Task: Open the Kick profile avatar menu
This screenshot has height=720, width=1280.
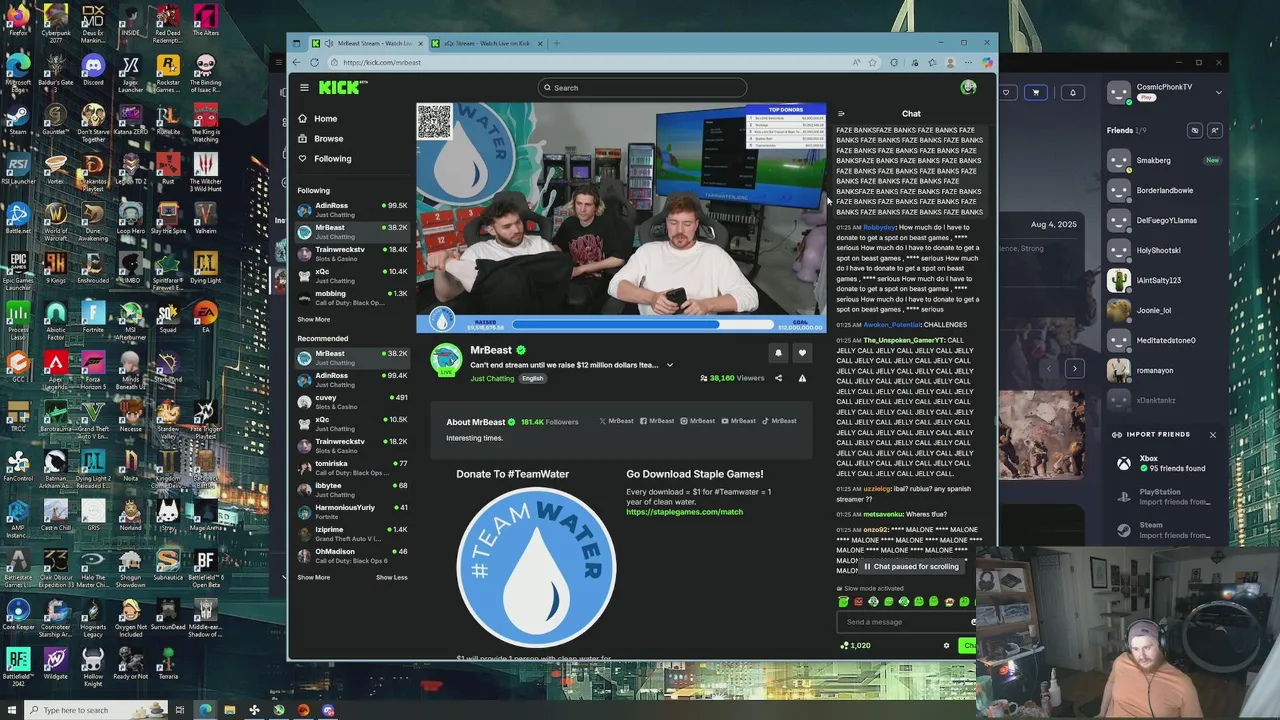Action: pyautogui.click(x=968, y=88)
